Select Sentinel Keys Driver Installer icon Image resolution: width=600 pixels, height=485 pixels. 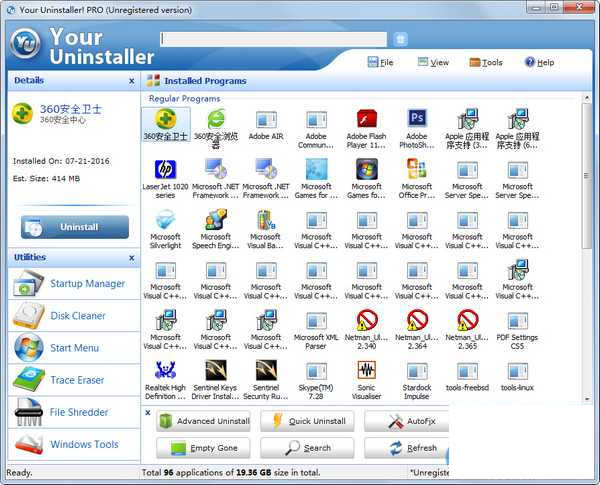[x=216, y=371]
